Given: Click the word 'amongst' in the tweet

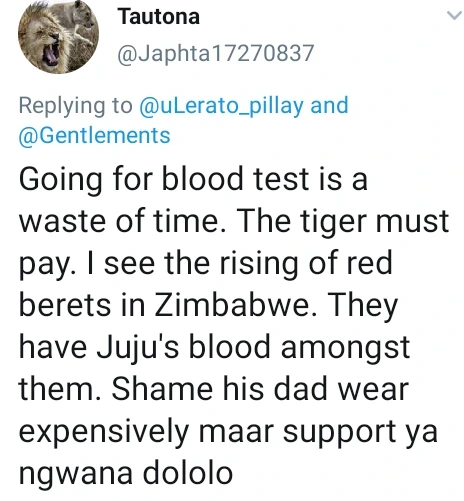Looking at the screenshot, I should coord(345,348).
